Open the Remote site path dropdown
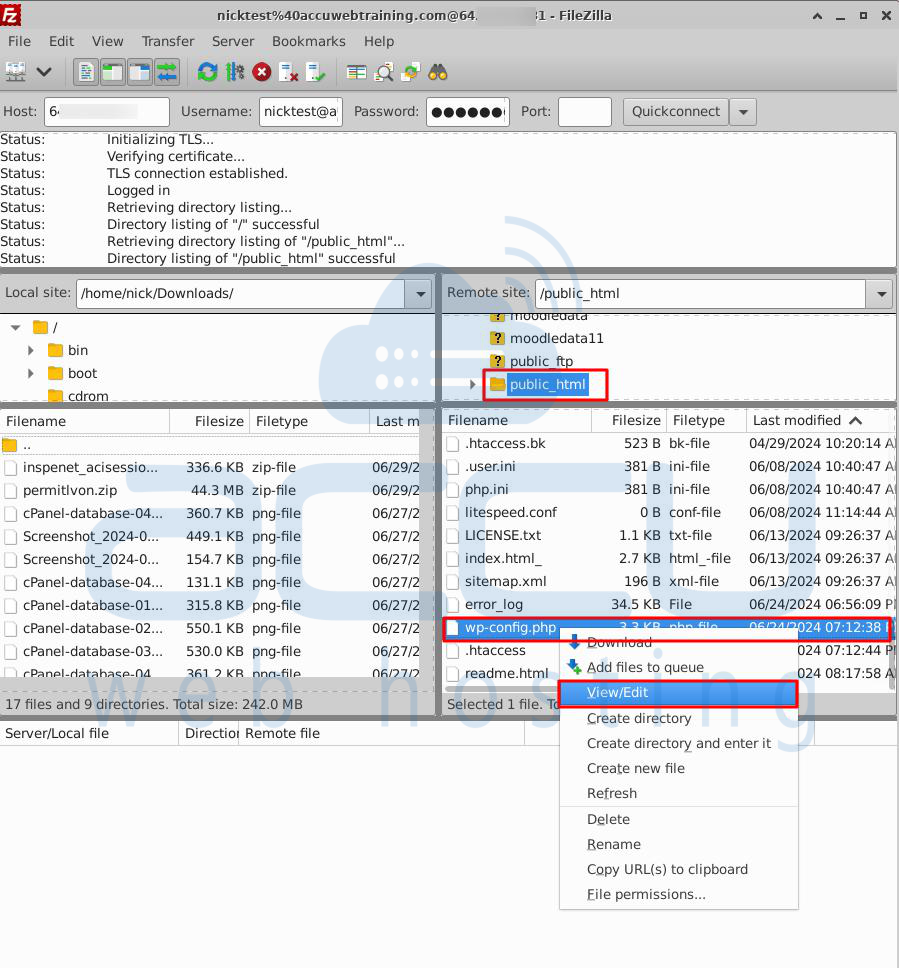 coord(881,294)
